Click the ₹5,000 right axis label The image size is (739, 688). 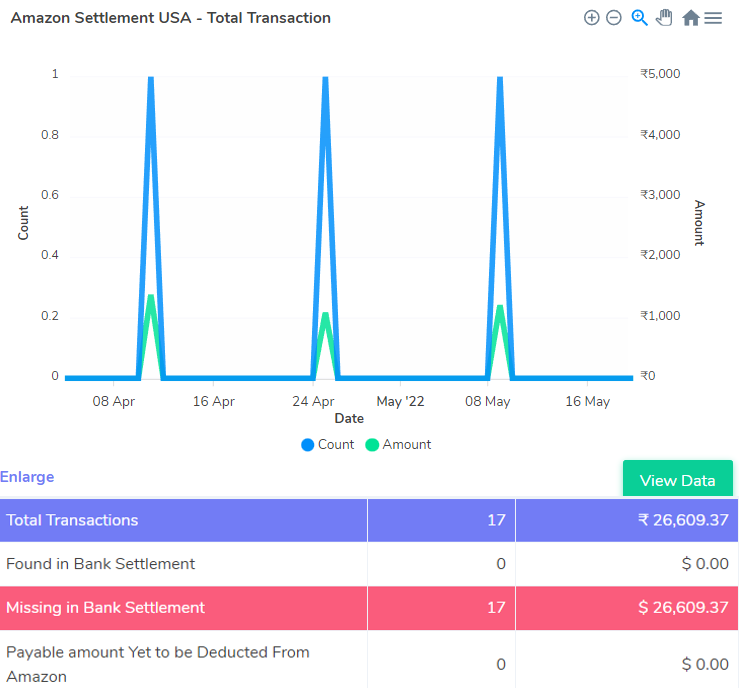click(x=660, y=74)
